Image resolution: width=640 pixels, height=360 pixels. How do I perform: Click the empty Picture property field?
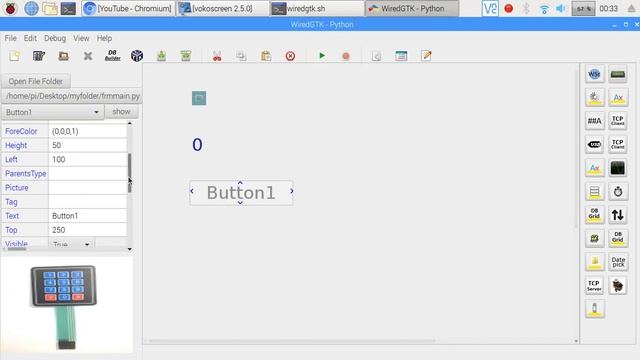[x=88, y=188]
